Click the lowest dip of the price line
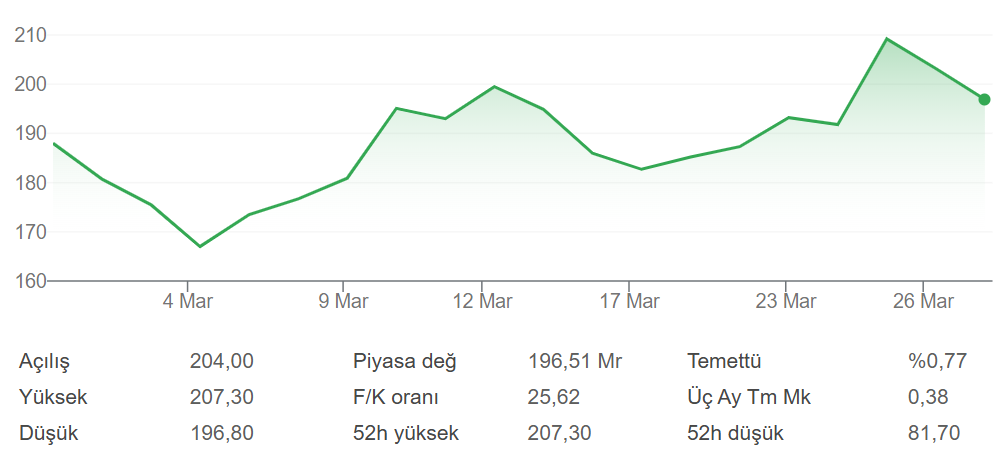1003x466 pixels. [200, 246]
